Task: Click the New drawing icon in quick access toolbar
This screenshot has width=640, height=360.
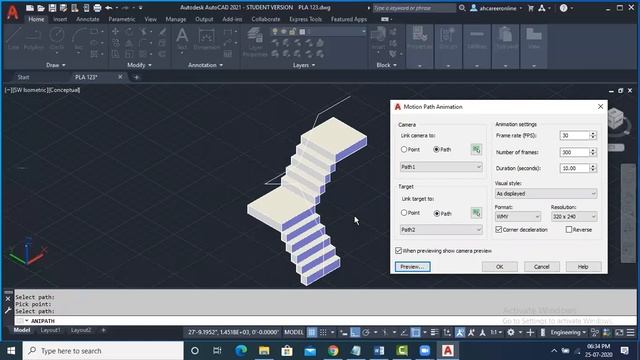Action: pyautogui.click(x=30, y=8)
